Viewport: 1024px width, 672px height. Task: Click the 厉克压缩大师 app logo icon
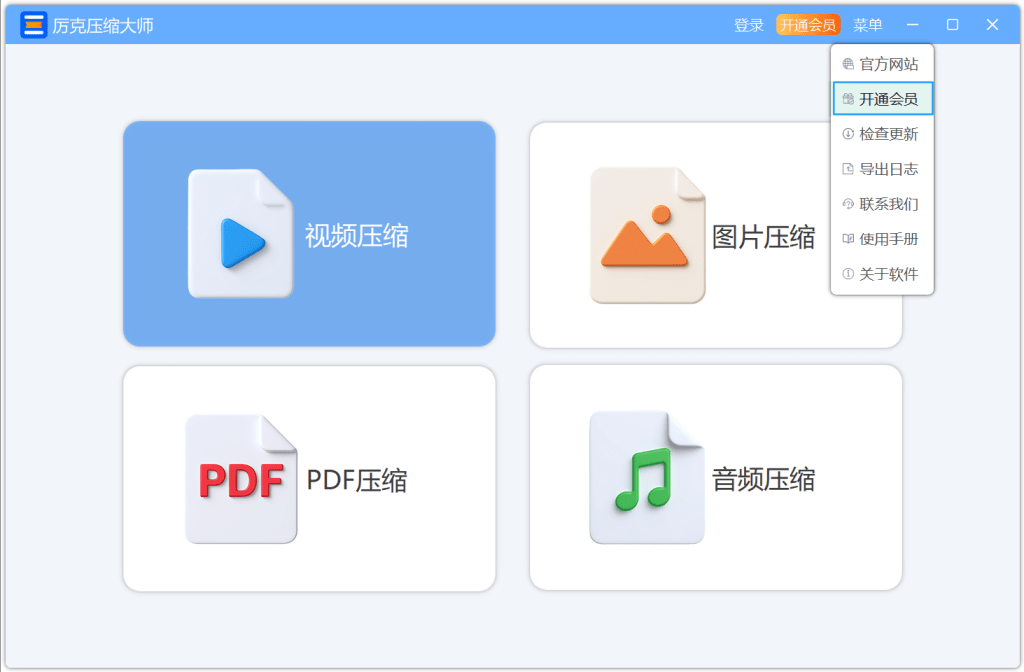[33, 25]
